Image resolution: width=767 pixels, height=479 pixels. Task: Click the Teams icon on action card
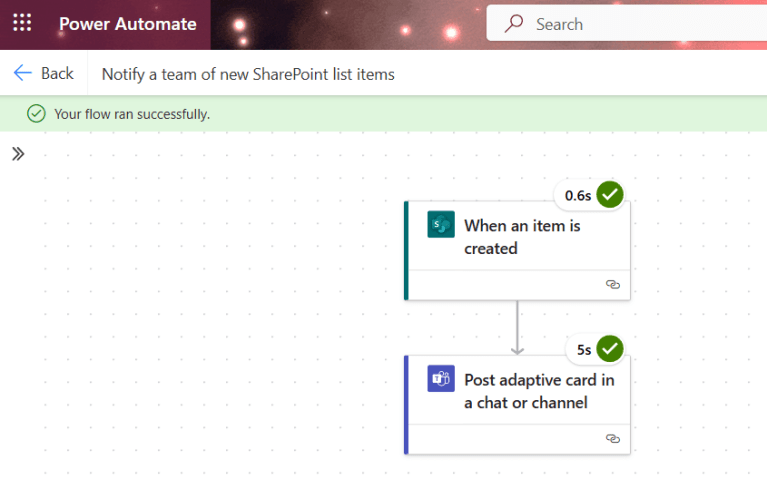(441, 378)
